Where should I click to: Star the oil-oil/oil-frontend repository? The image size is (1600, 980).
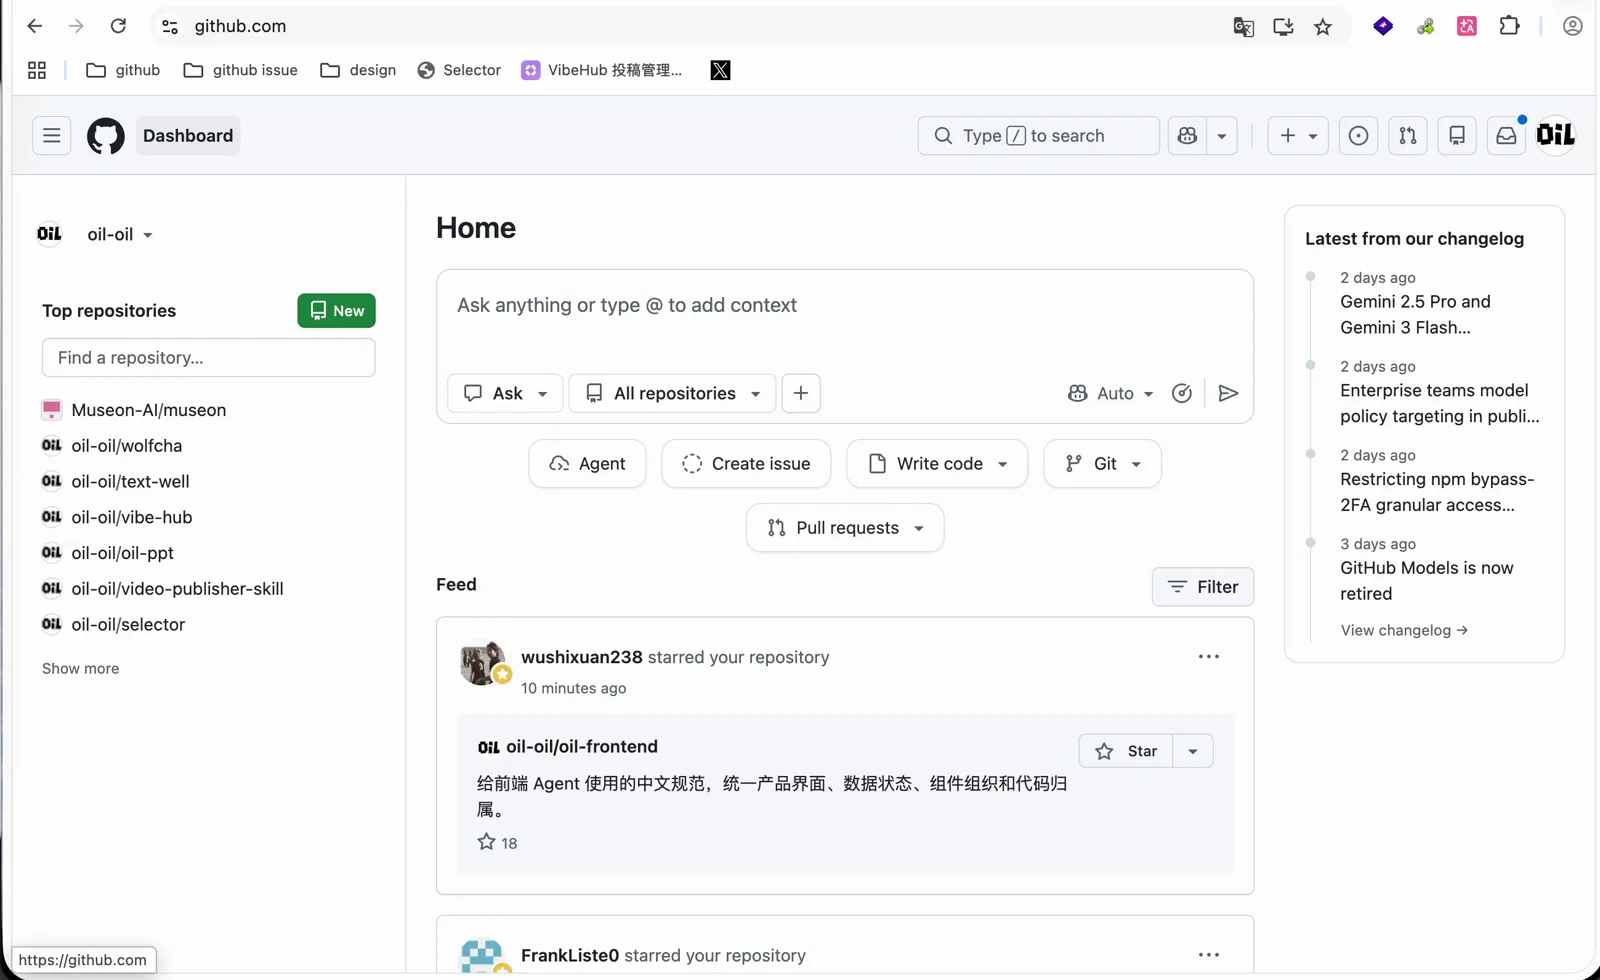coord(1126,751)
